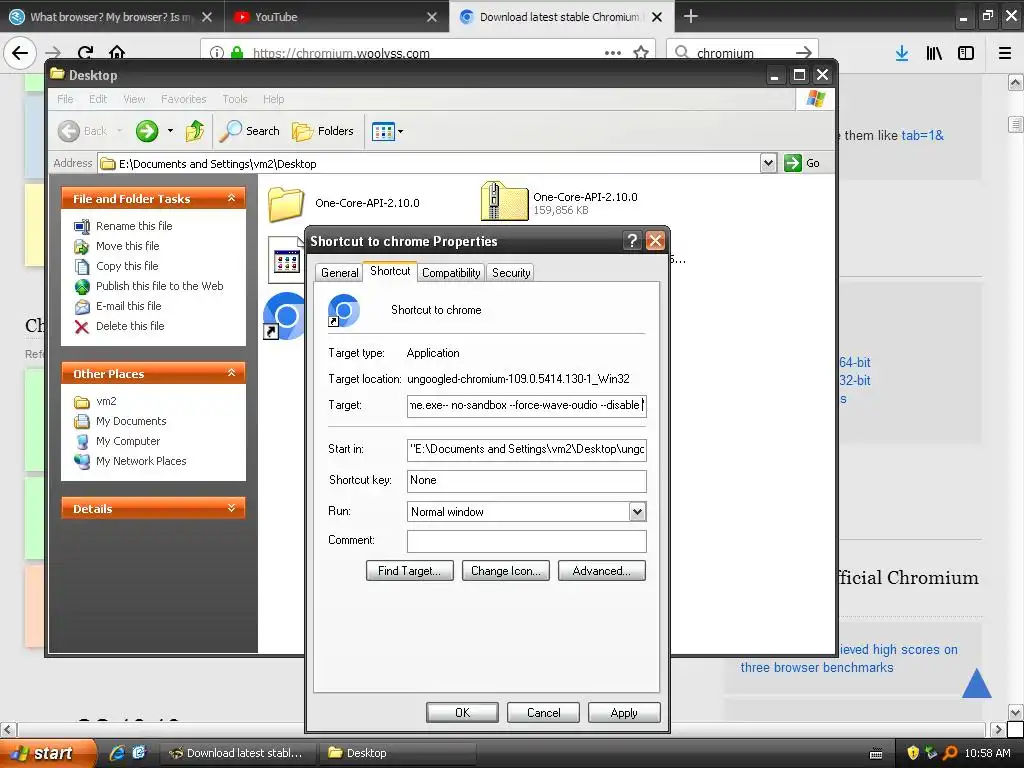Open the Firefox hamburger menu
Image resolution: width=1024 pixels, height=768 pixels.
point(1005,53)
